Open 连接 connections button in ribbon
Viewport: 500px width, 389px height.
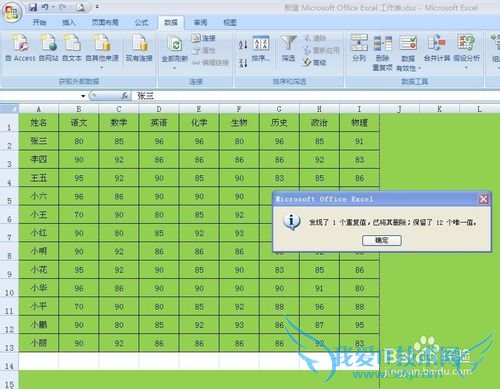coord(204,38)
